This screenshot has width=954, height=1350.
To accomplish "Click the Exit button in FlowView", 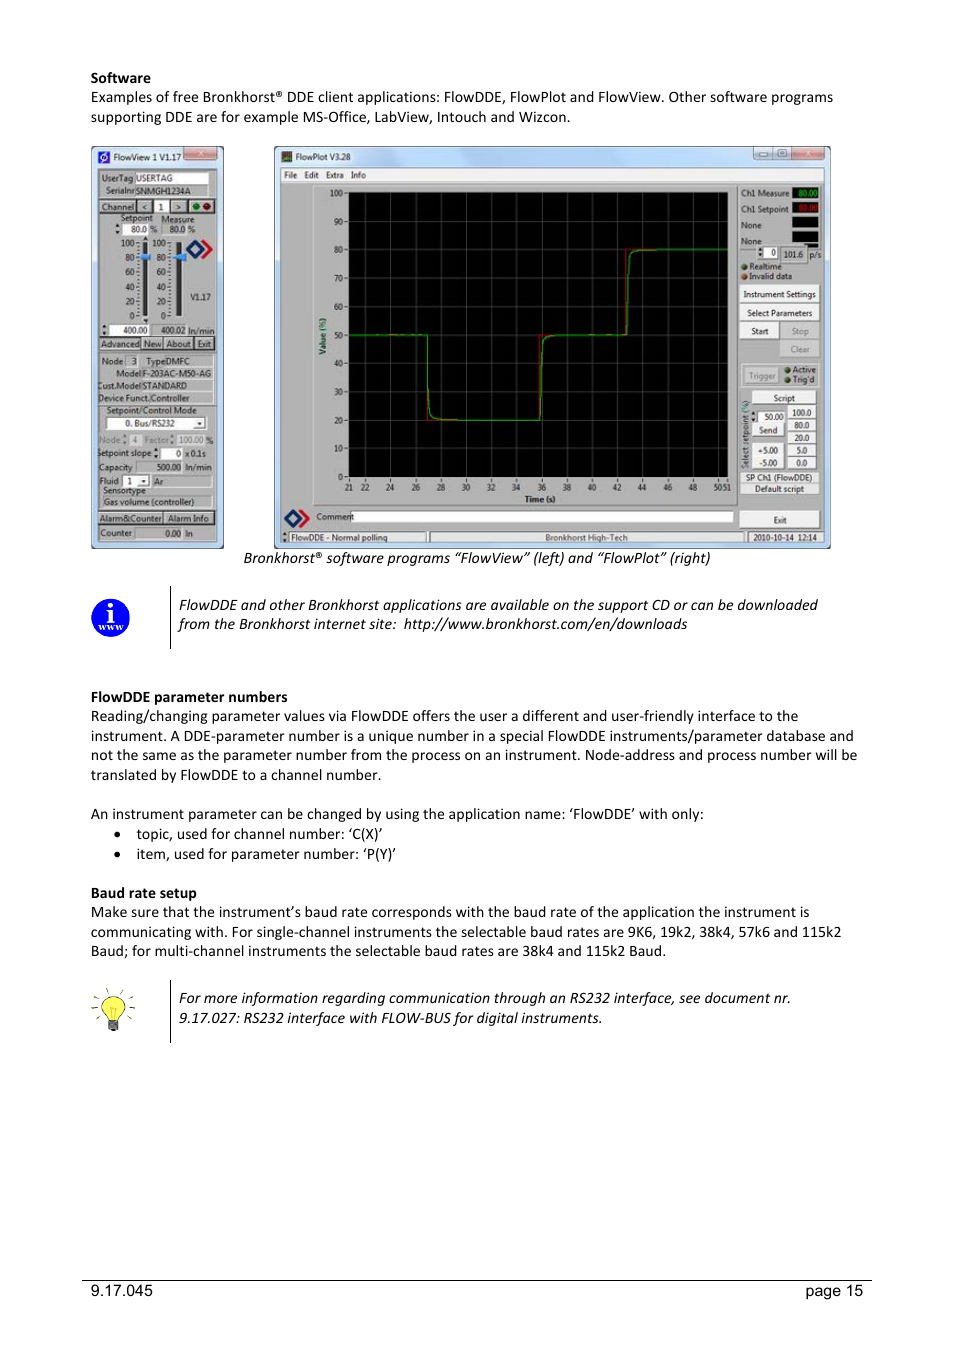I will click(x=204, y=343).
